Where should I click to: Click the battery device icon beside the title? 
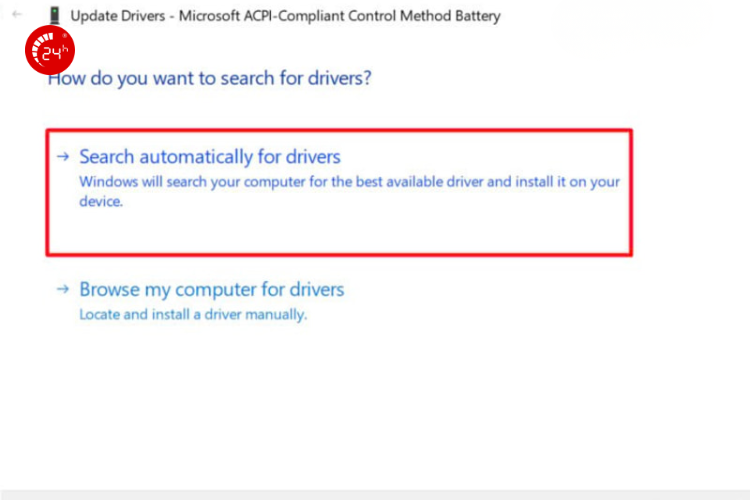(x=53, y=16)
